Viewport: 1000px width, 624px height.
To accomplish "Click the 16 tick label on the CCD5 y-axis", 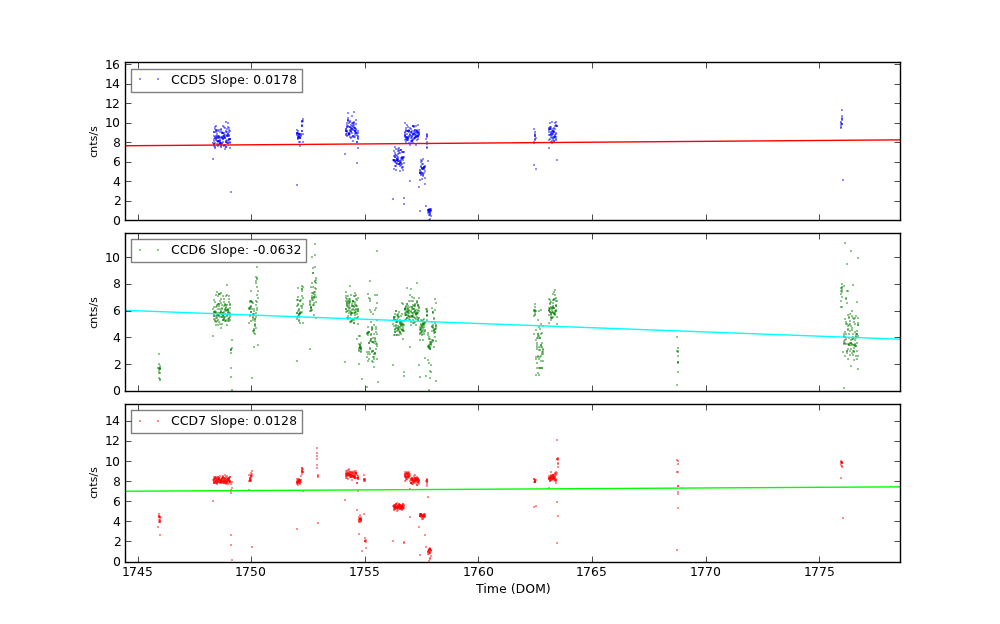I will (113, 64).
